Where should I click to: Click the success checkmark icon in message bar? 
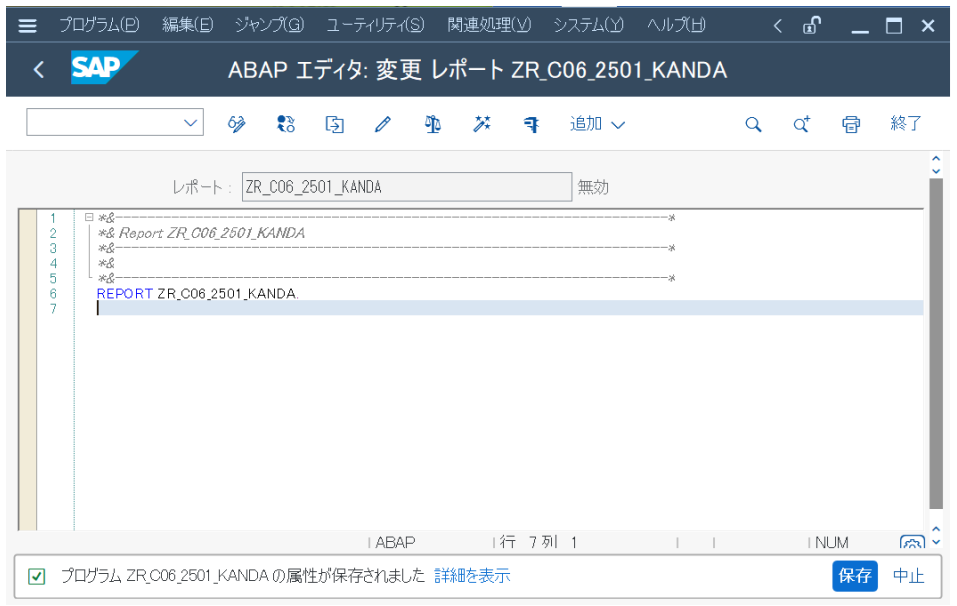coord(37,576)
